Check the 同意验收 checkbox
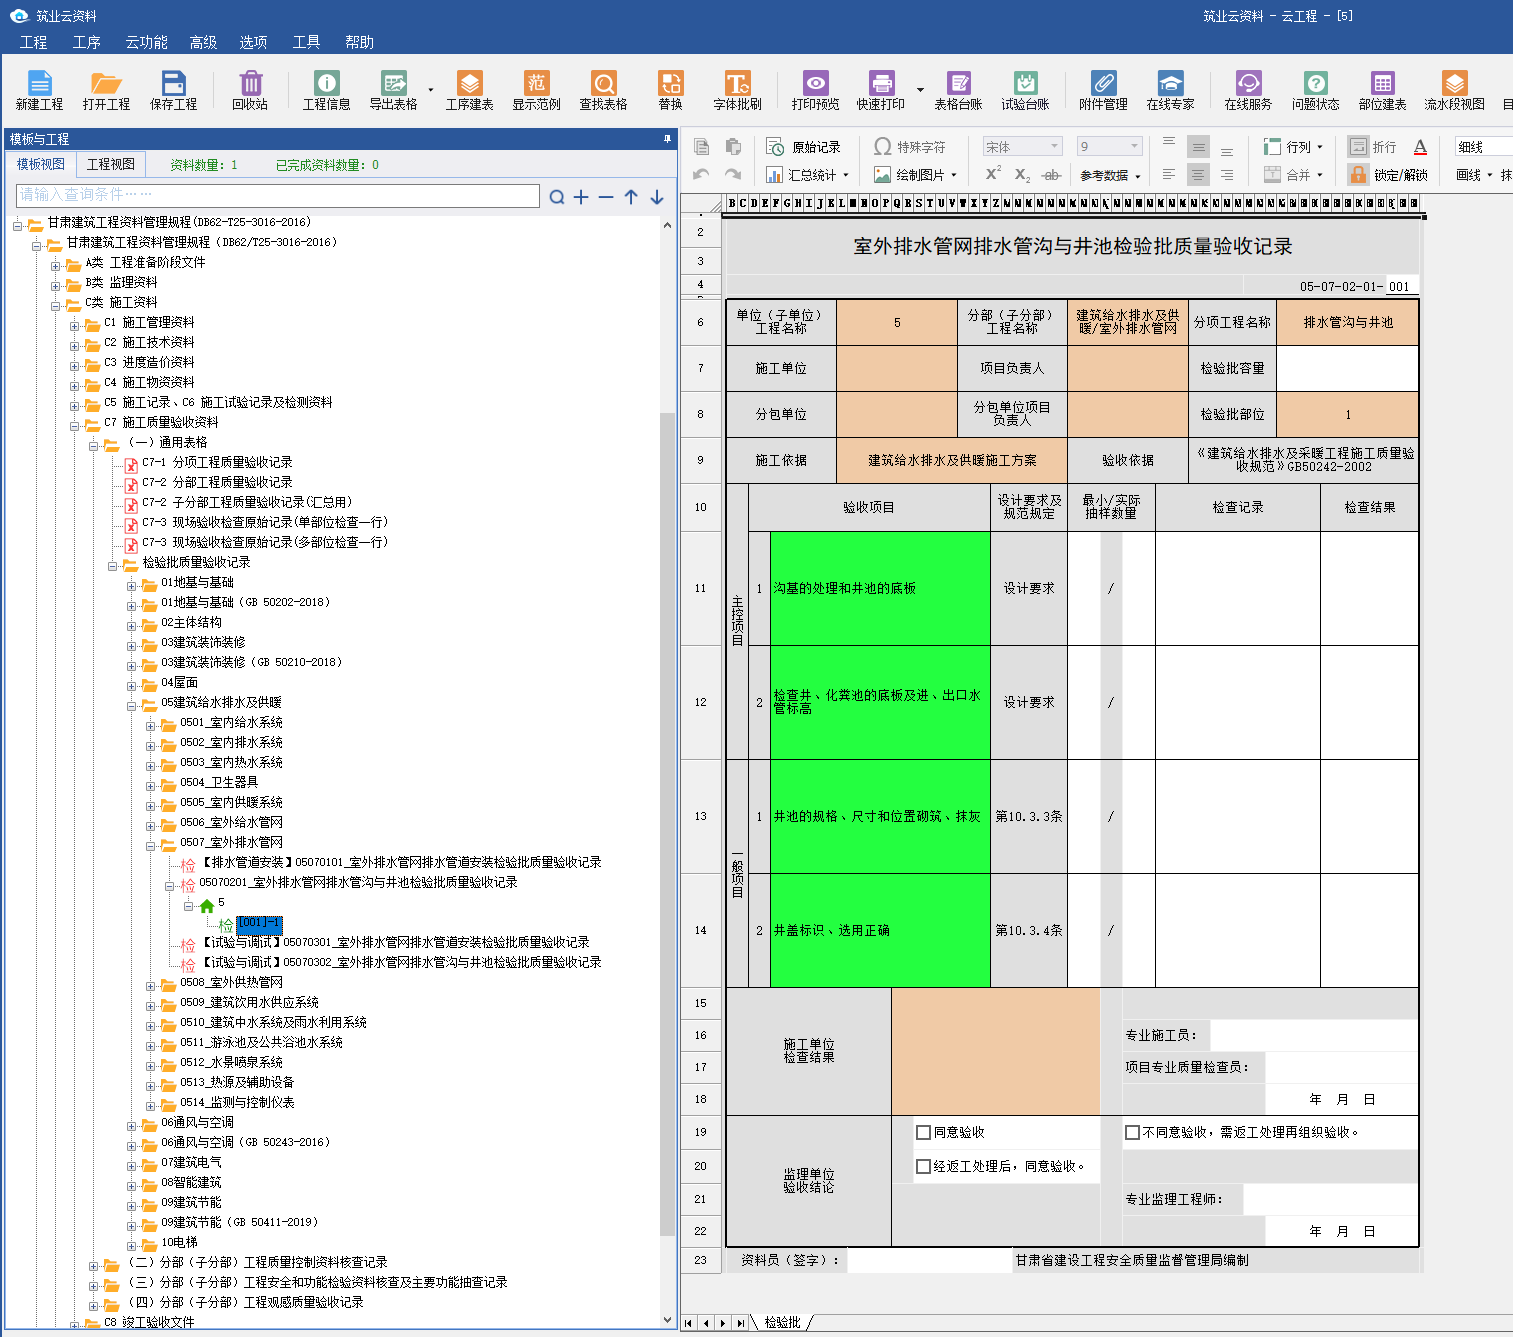1513x1337 pixels. pos(924,1132)
